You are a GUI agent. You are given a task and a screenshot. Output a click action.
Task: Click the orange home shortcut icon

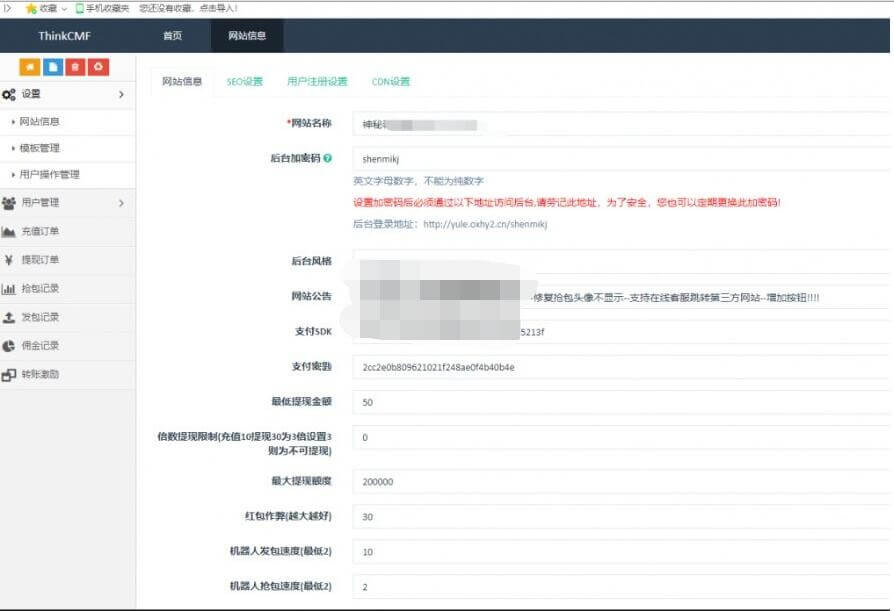(x=30, y=67)
